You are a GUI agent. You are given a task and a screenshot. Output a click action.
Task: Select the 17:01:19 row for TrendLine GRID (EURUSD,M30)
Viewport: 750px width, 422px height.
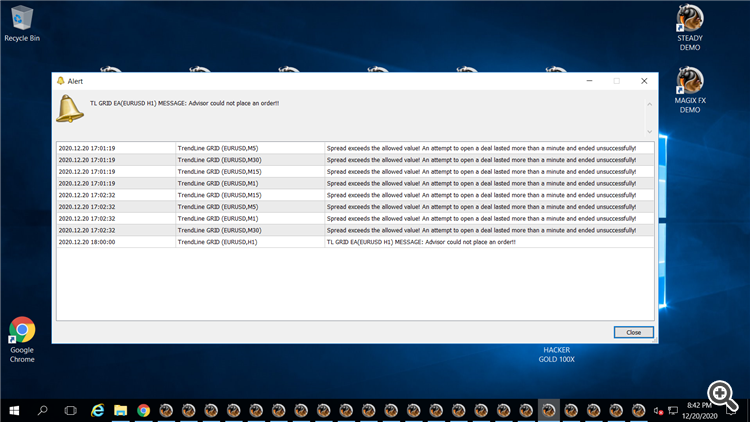click(x=355, y=160)
